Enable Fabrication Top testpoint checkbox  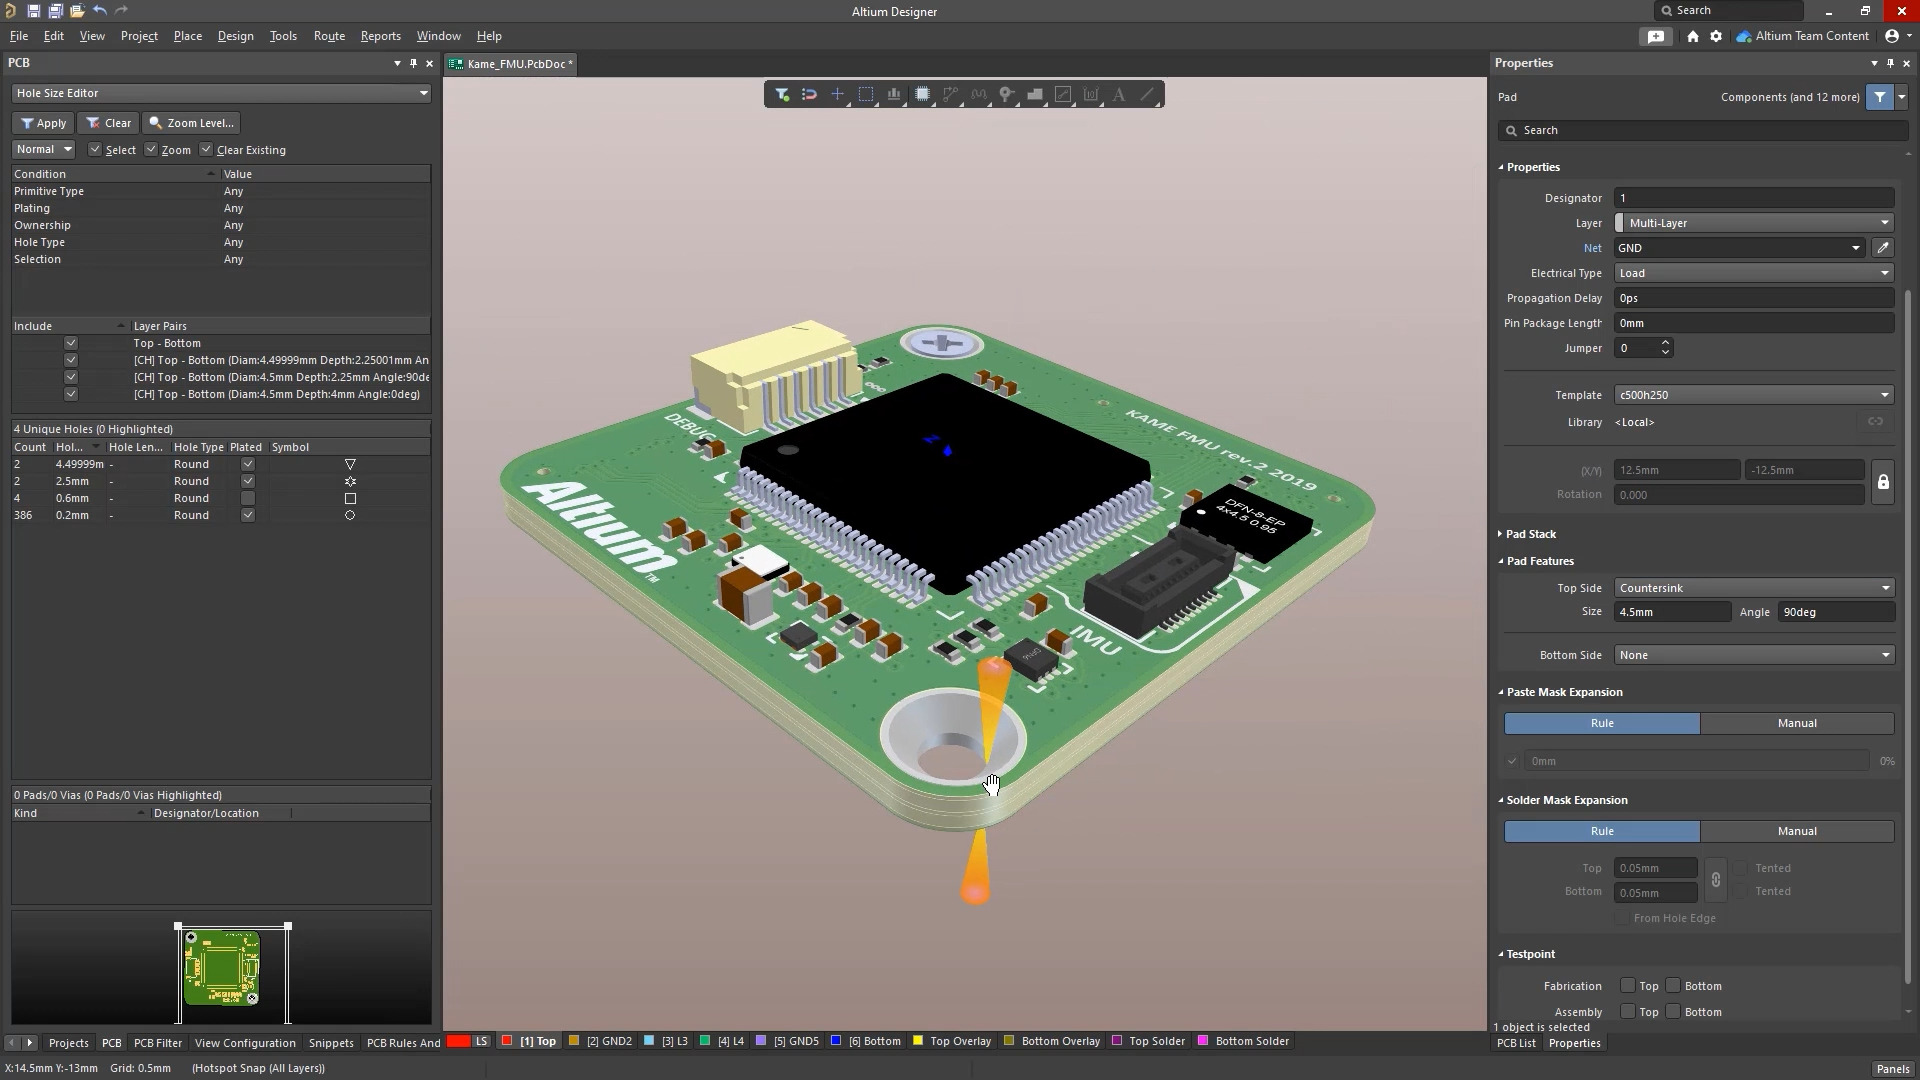(1628, 986)
